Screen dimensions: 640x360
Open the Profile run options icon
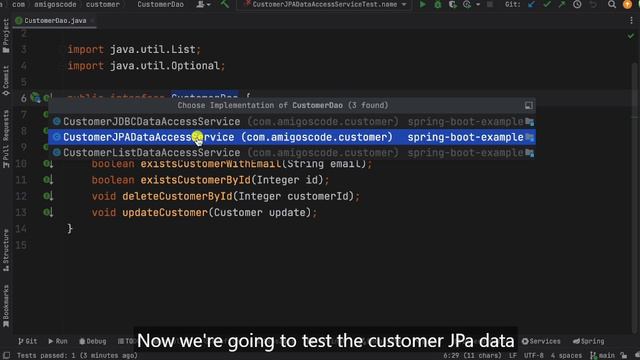(467, 4)
